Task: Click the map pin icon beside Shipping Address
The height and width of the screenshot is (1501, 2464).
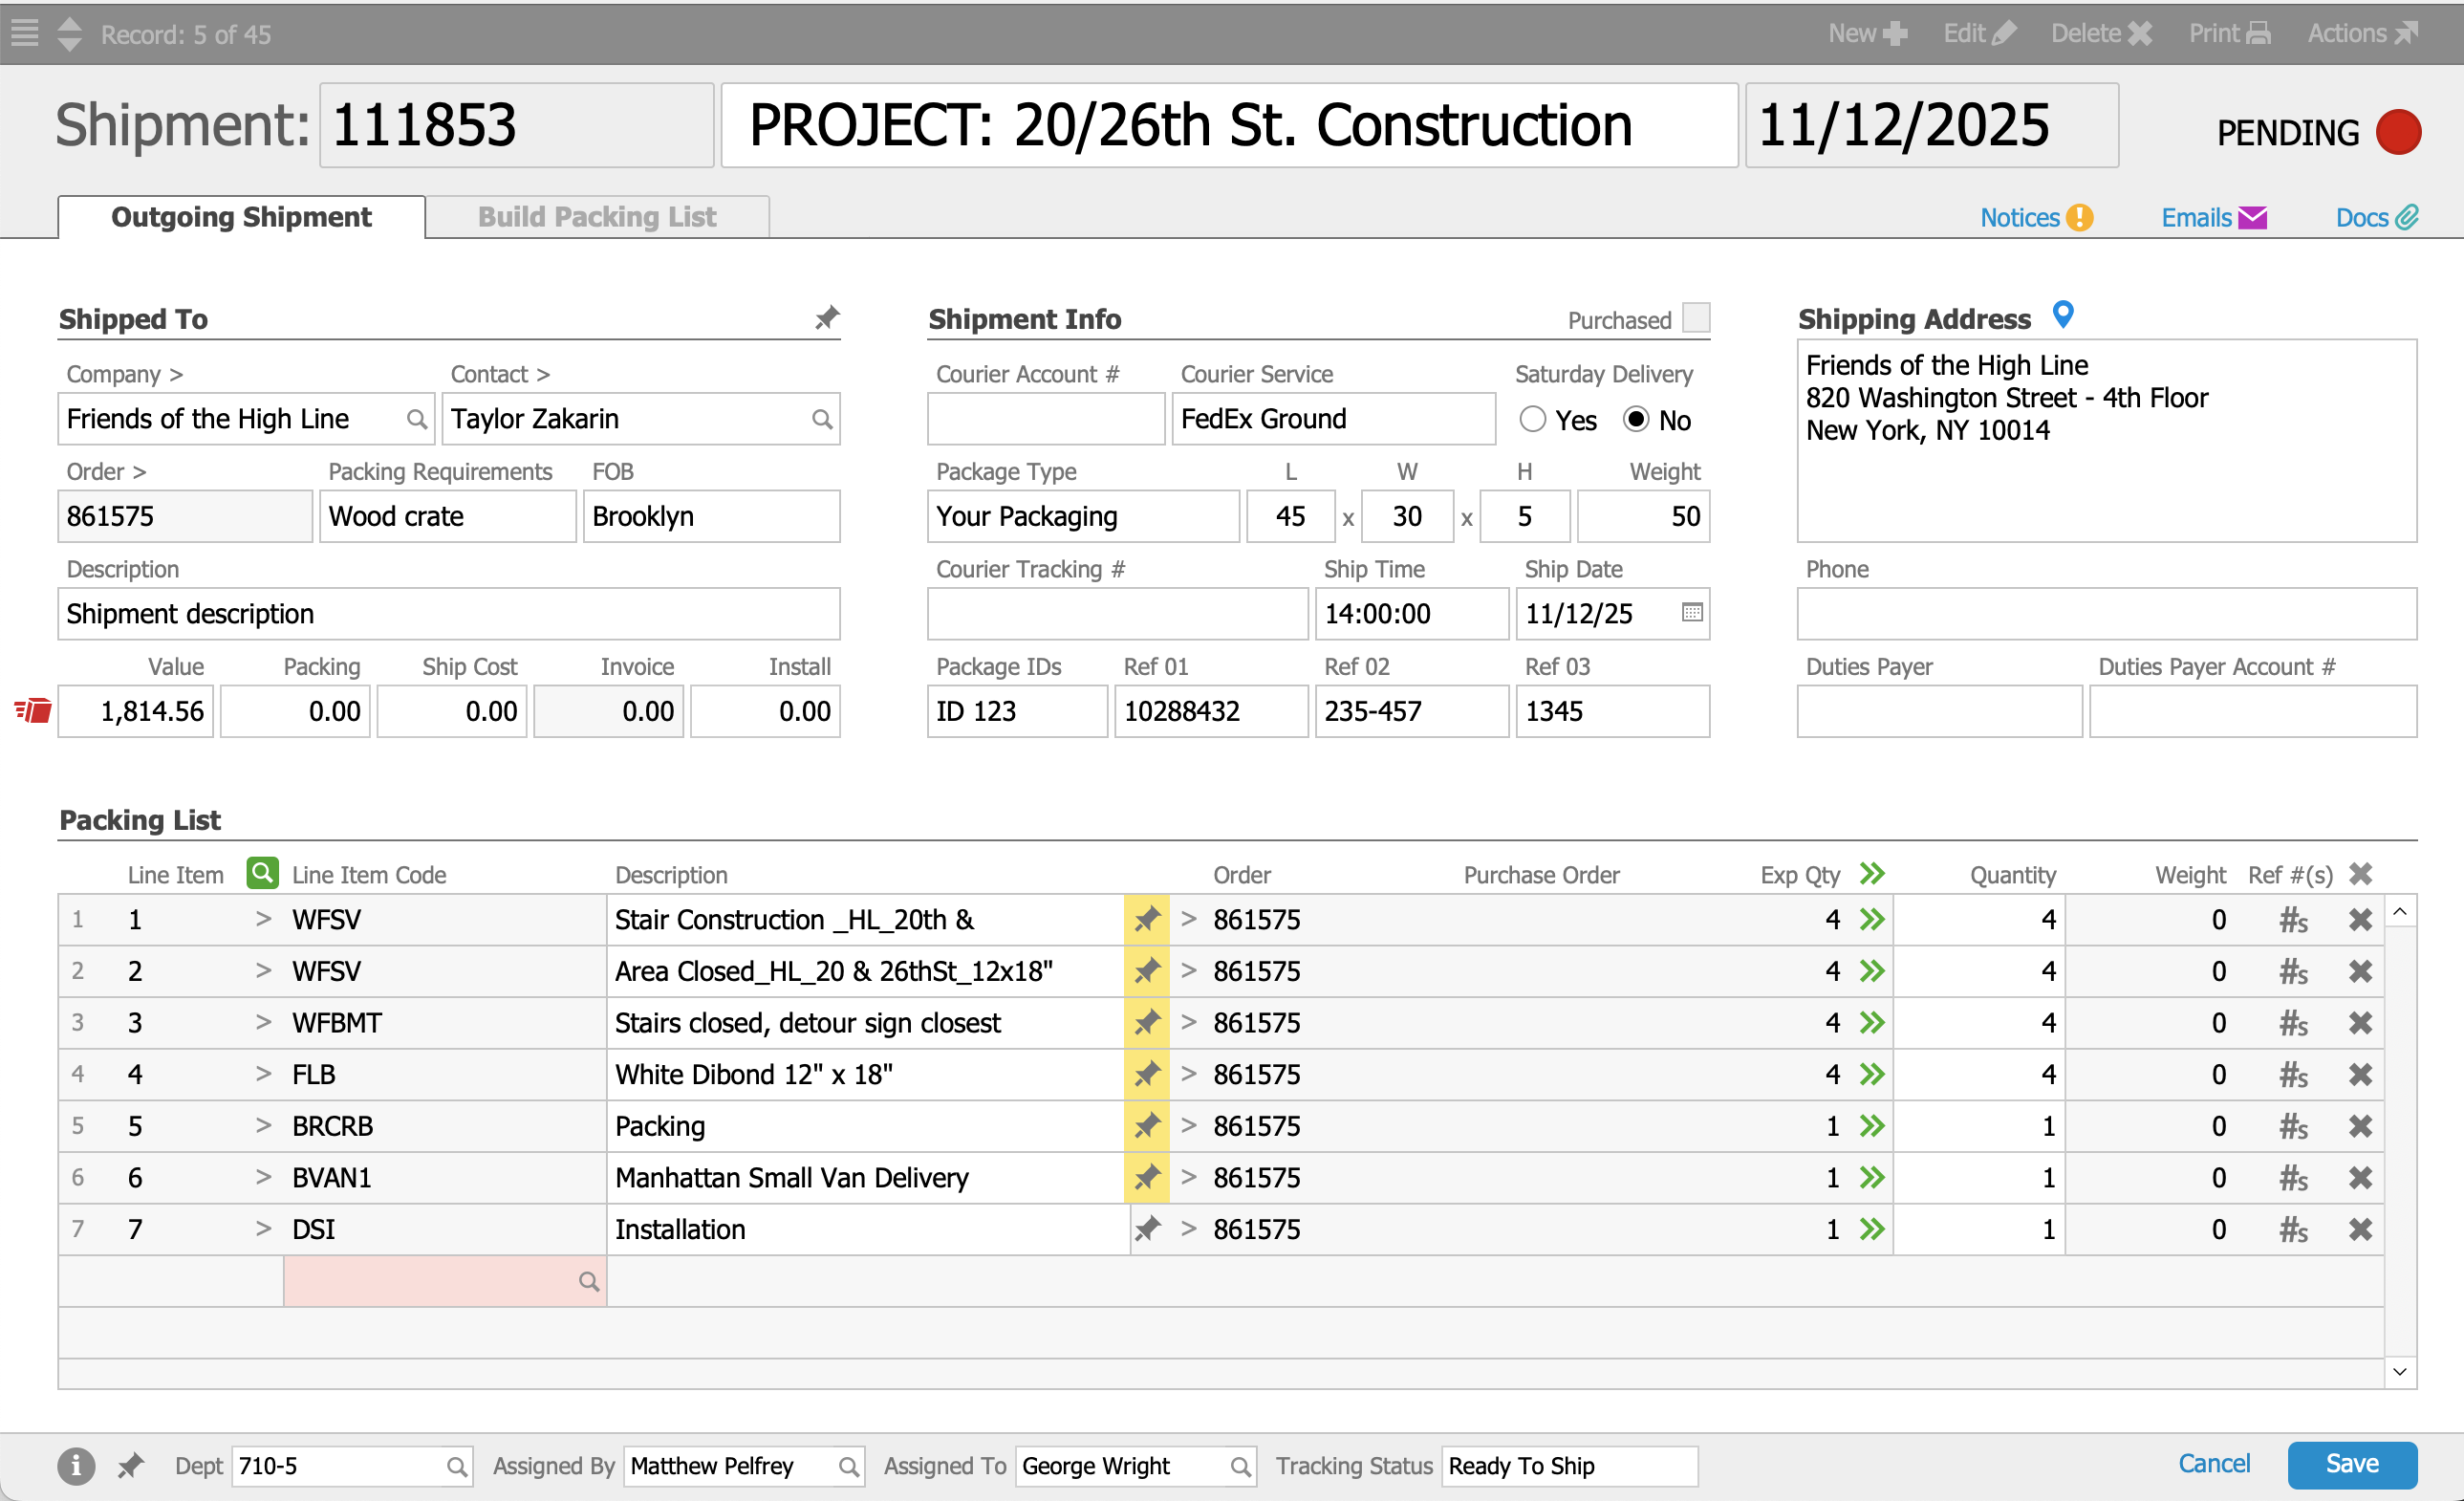Action: (x=2062, y=315)
